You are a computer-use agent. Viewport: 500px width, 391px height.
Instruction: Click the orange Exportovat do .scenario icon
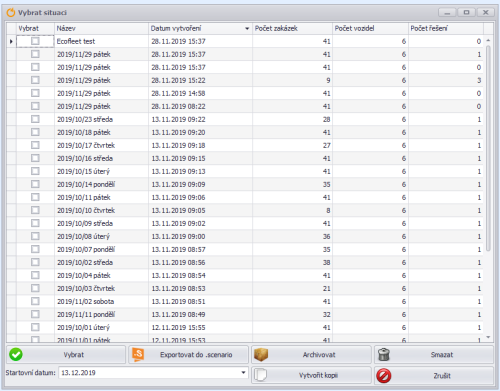pos(138,355)
